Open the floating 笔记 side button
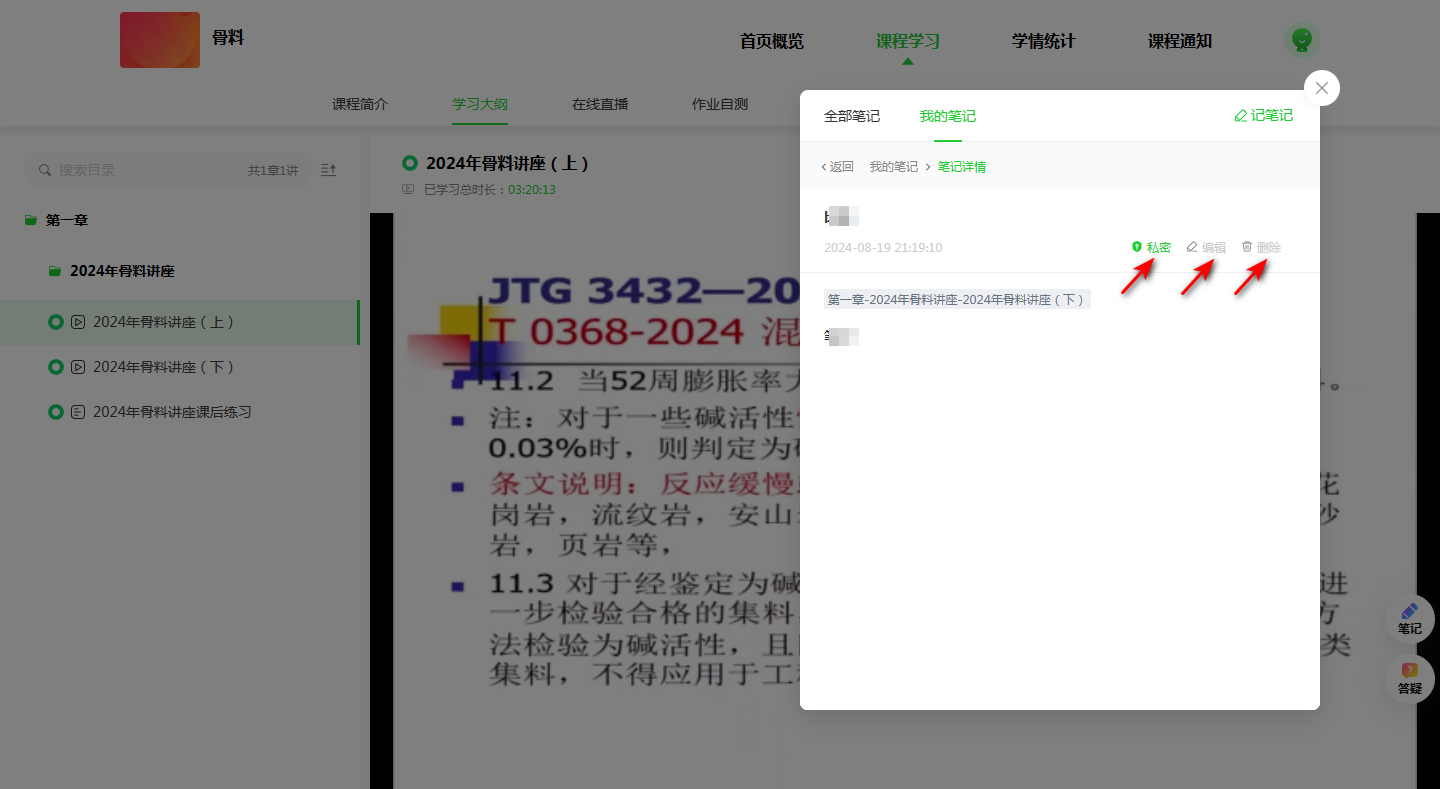This screenshot has height=789, width=1440. (1409, 618)
